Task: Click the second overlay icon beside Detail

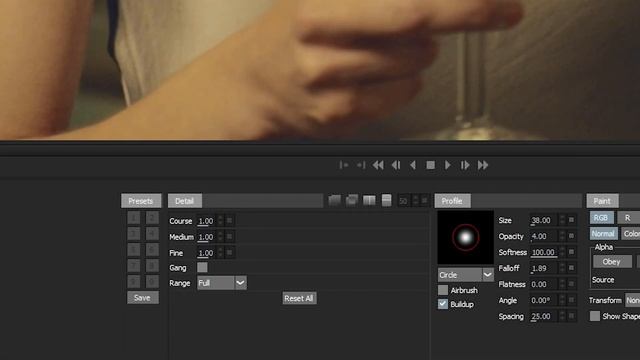Action: coord(352,200)
